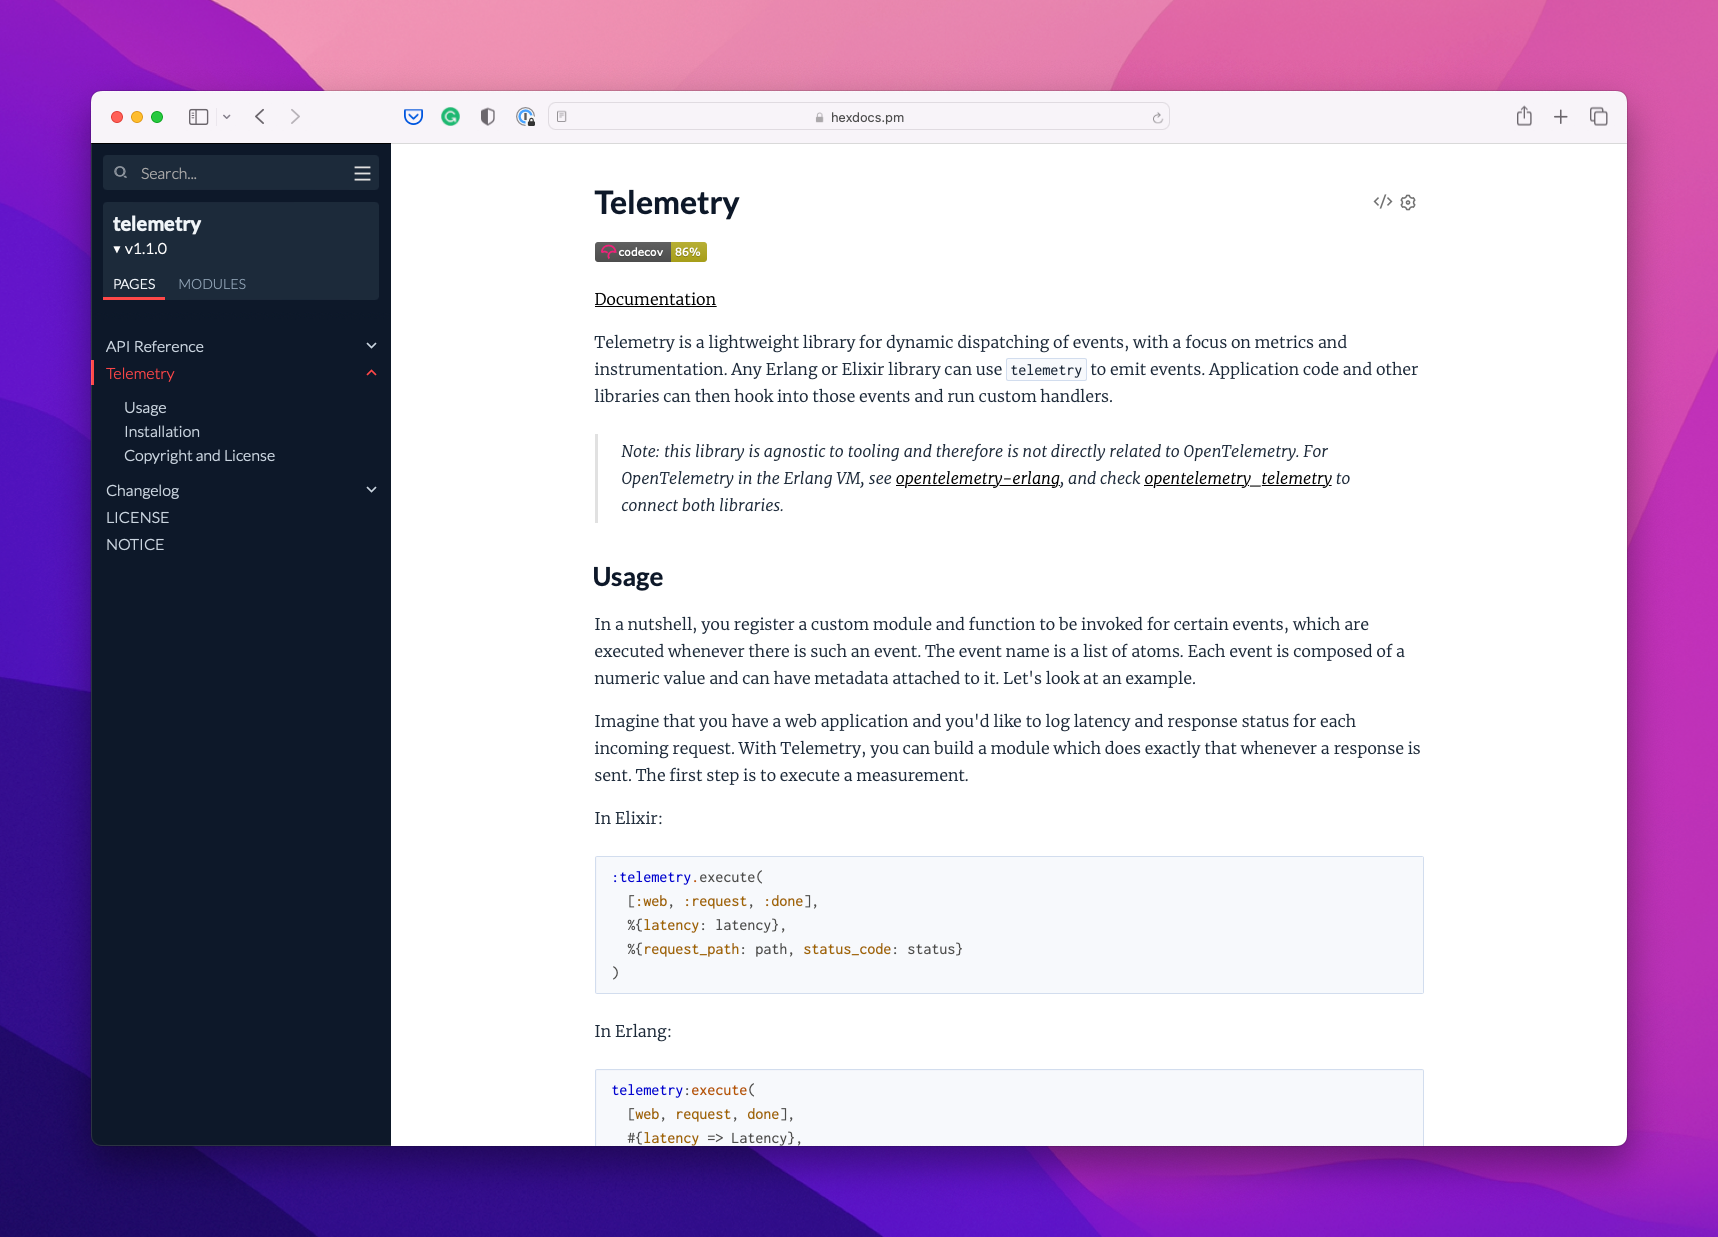
Task: Jump to the Usage section link
Action: [x=145, y=407]
